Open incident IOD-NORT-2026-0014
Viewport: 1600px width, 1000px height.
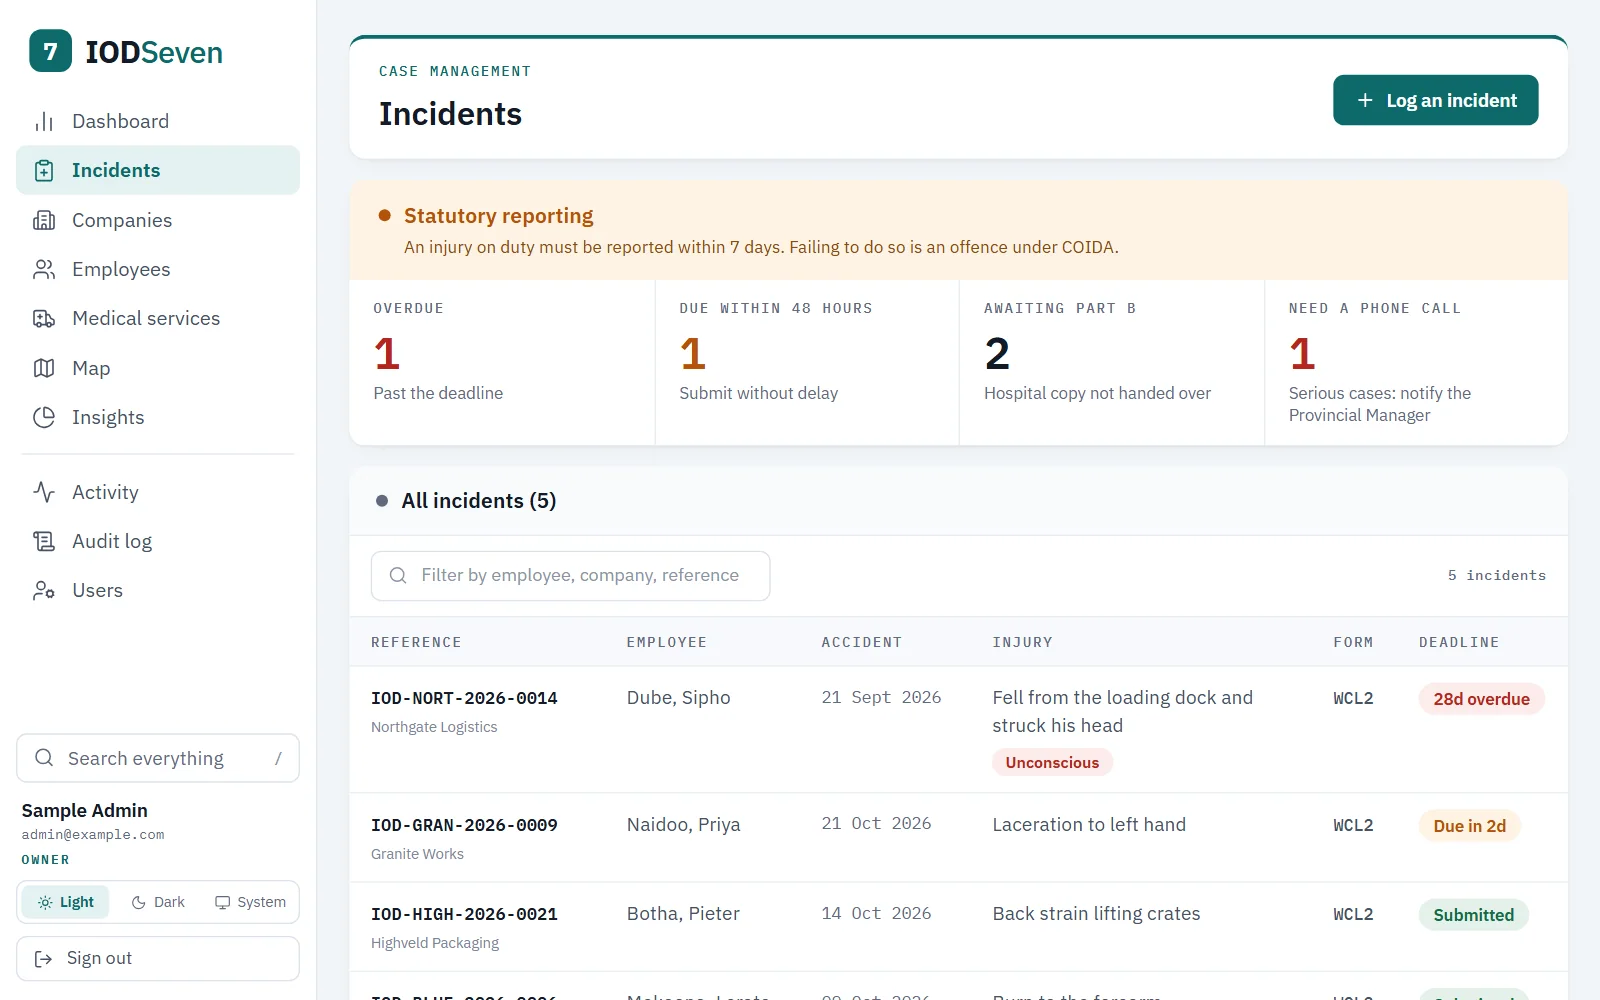coord(464,698)
